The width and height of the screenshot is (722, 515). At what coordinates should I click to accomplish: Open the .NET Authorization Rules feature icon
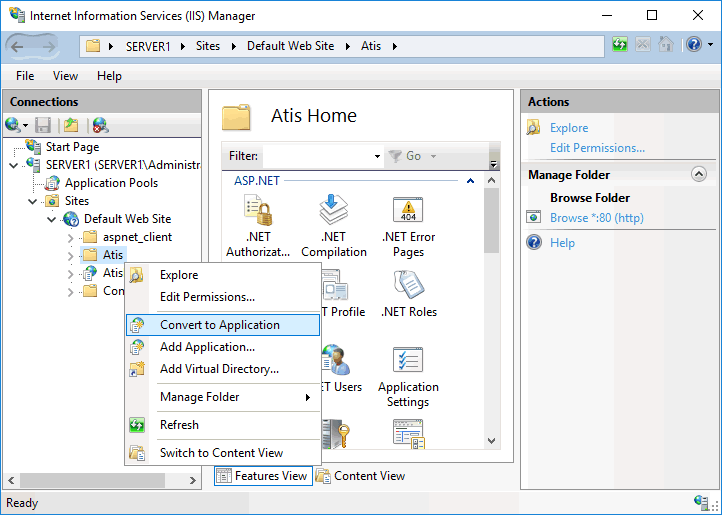258,210
